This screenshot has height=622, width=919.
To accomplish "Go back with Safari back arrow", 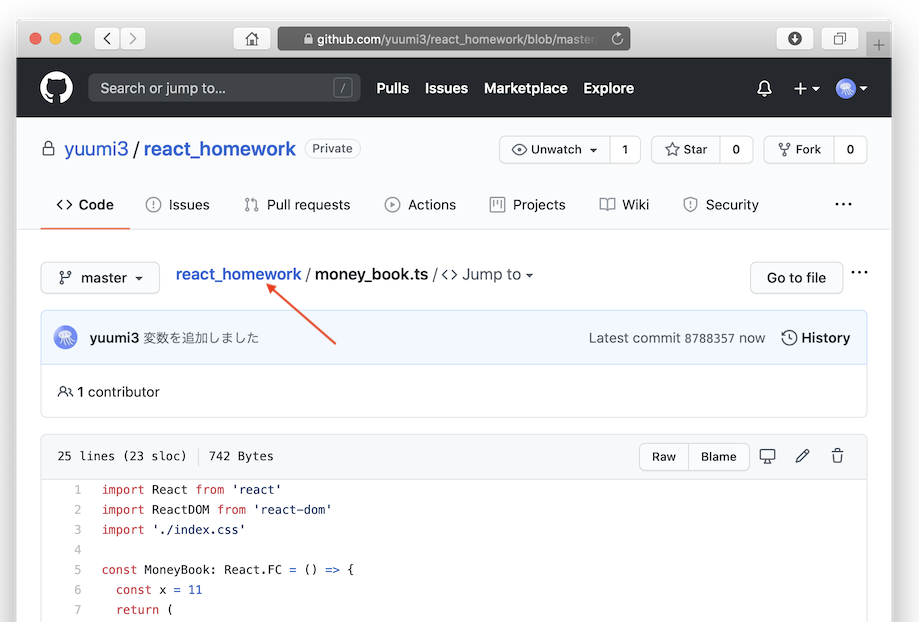I will 107,39.
